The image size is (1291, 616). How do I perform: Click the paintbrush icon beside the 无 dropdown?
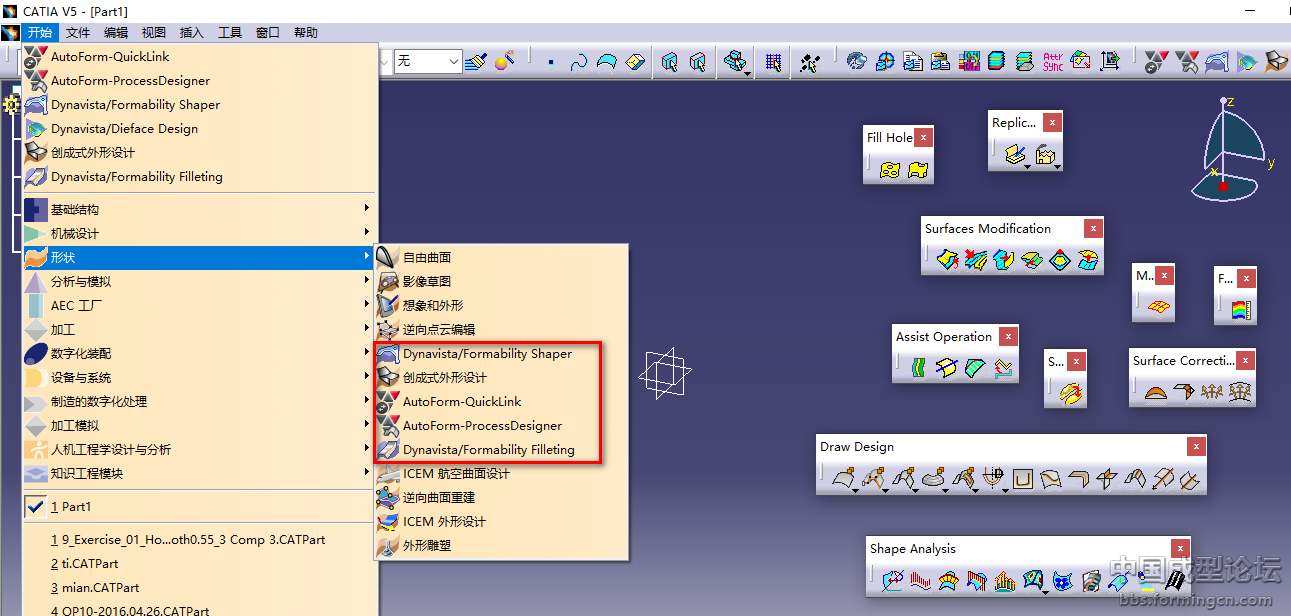(x=476, y=62)
